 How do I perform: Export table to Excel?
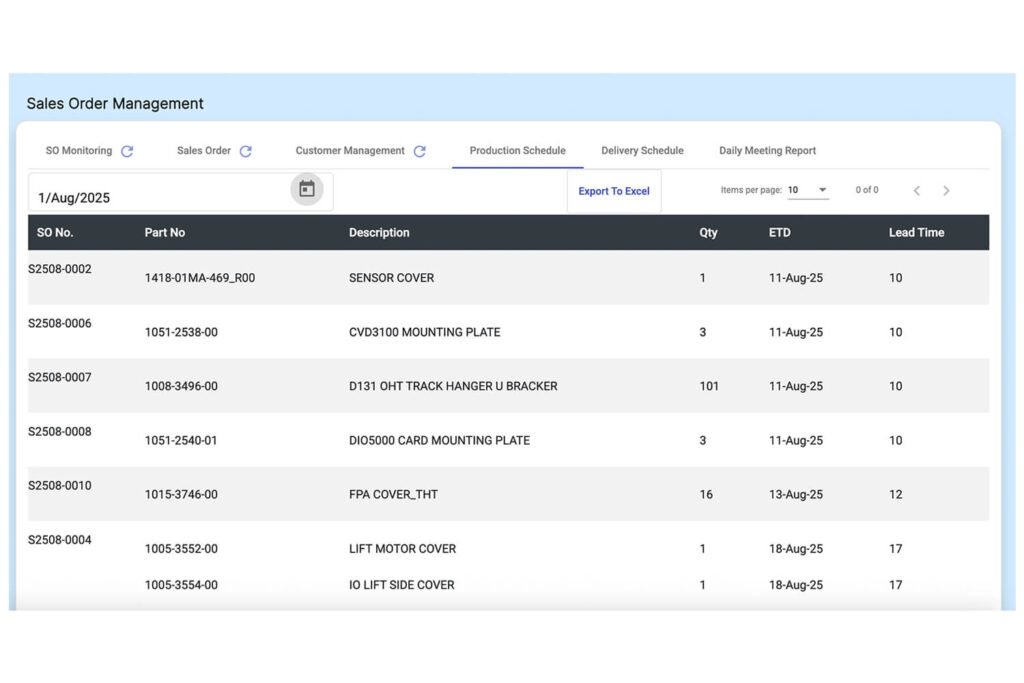pos(614,191)
